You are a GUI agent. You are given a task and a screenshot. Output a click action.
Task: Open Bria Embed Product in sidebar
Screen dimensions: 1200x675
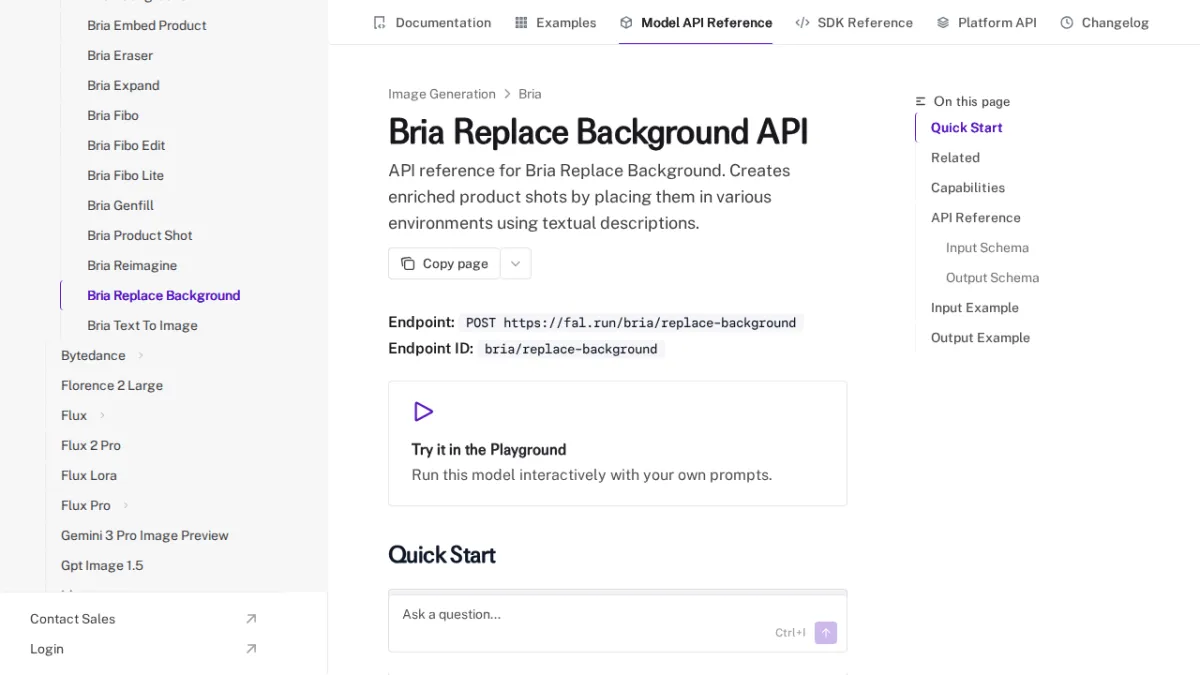[x=147, y=25]
